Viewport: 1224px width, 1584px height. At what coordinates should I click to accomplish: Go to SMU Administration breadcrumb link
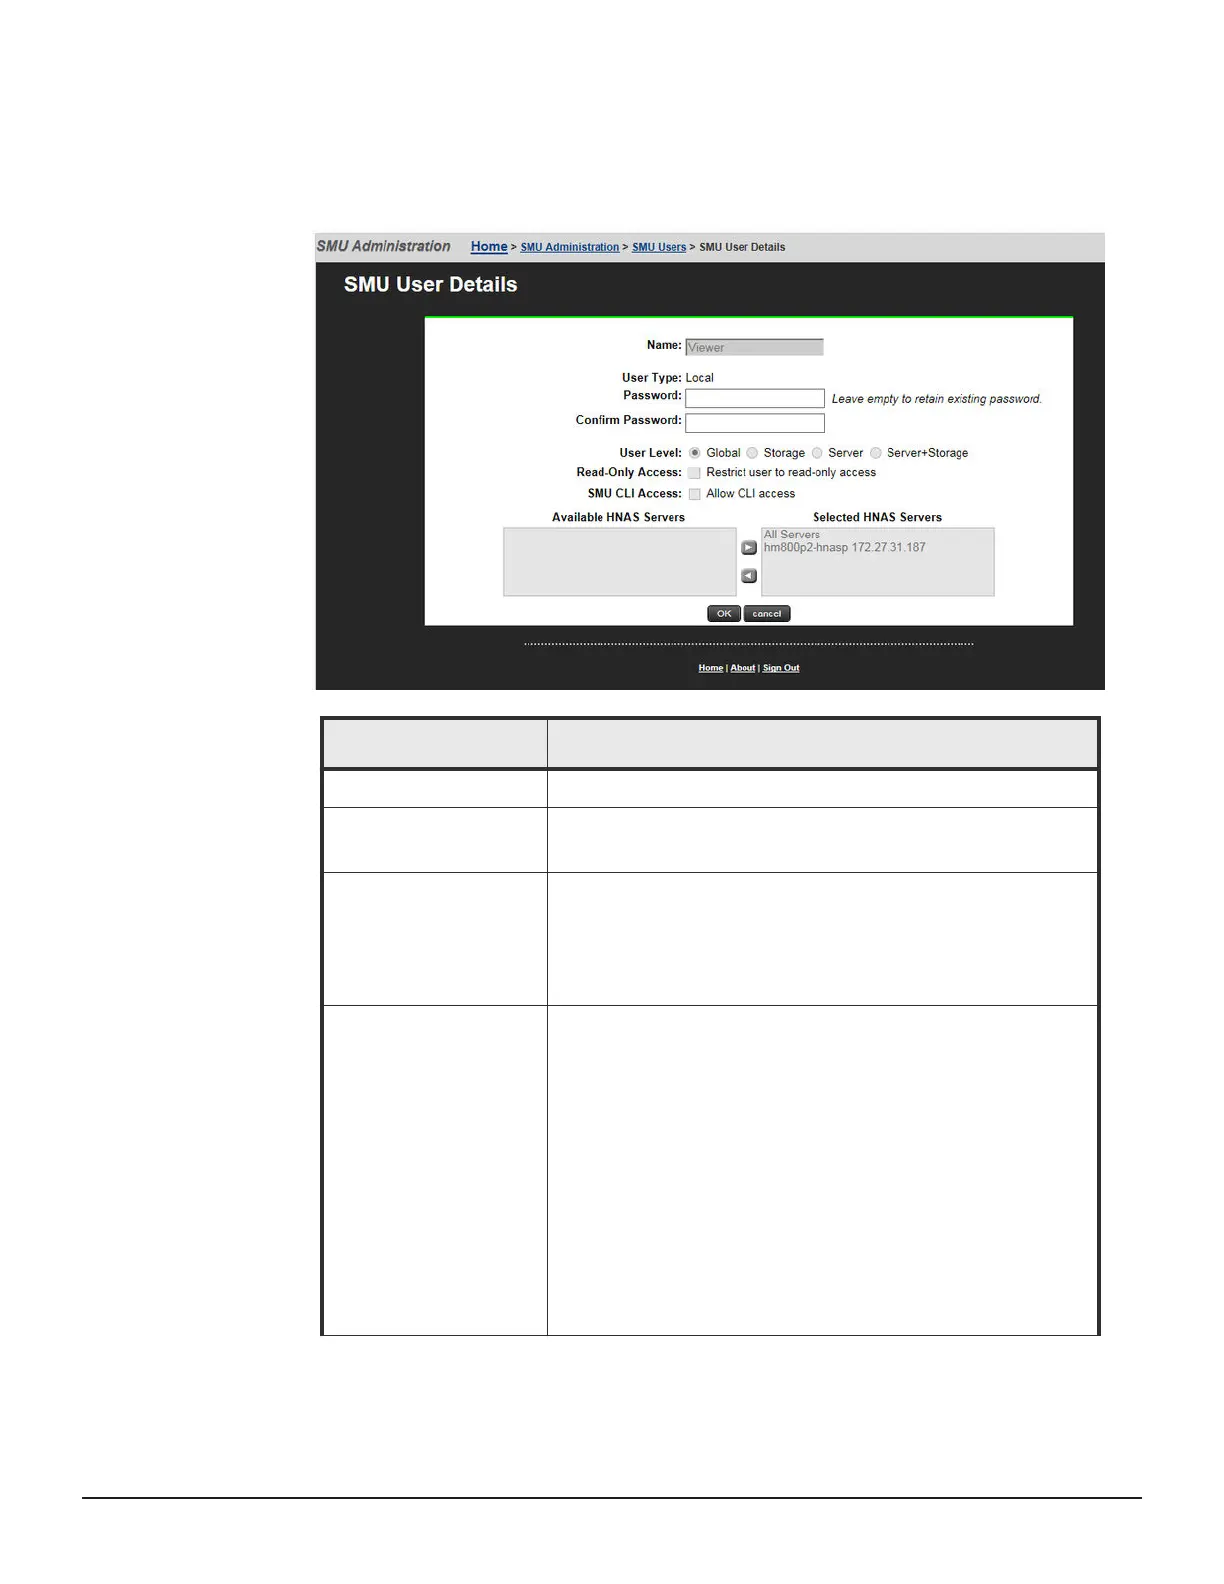pyautogui.click(x=570, y=247)
